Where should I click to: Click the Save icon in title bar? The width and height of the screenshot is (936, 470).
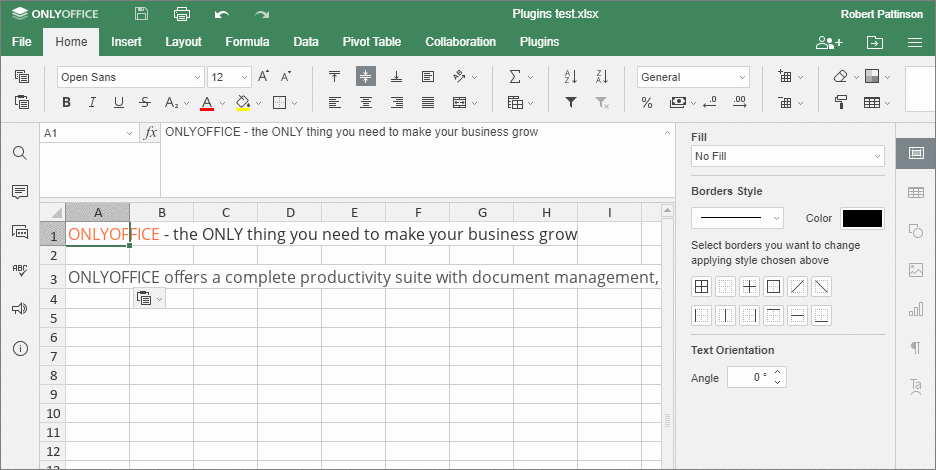(x=141, y=14)
